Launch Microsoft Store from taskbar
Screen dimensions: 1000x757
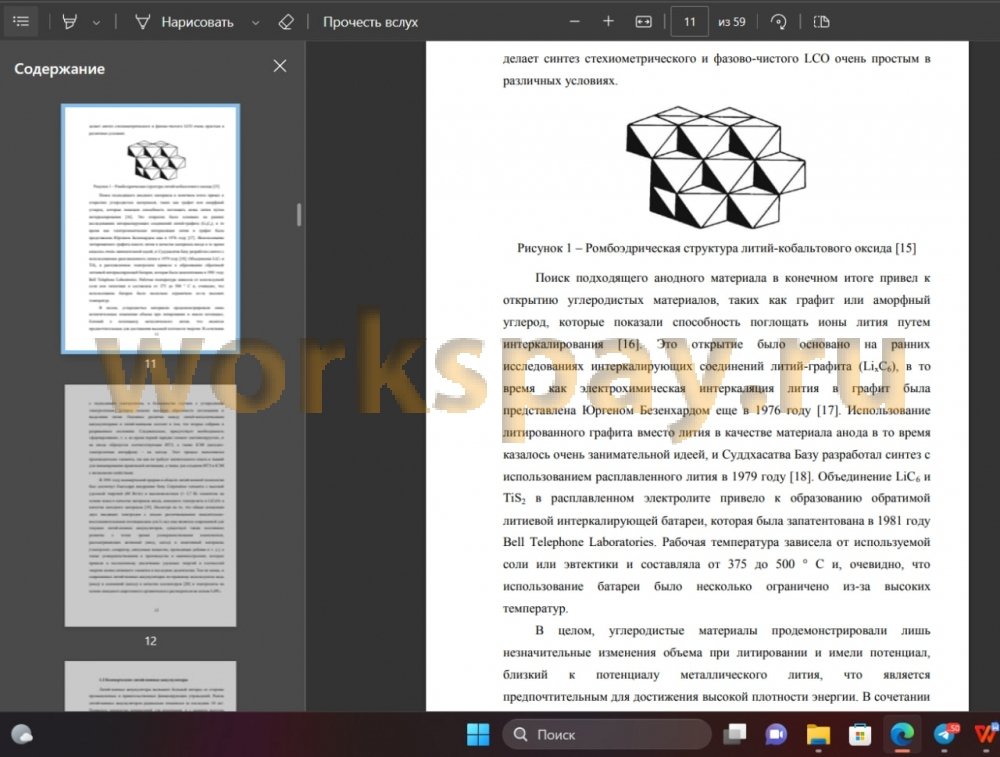tap(860, 735)
